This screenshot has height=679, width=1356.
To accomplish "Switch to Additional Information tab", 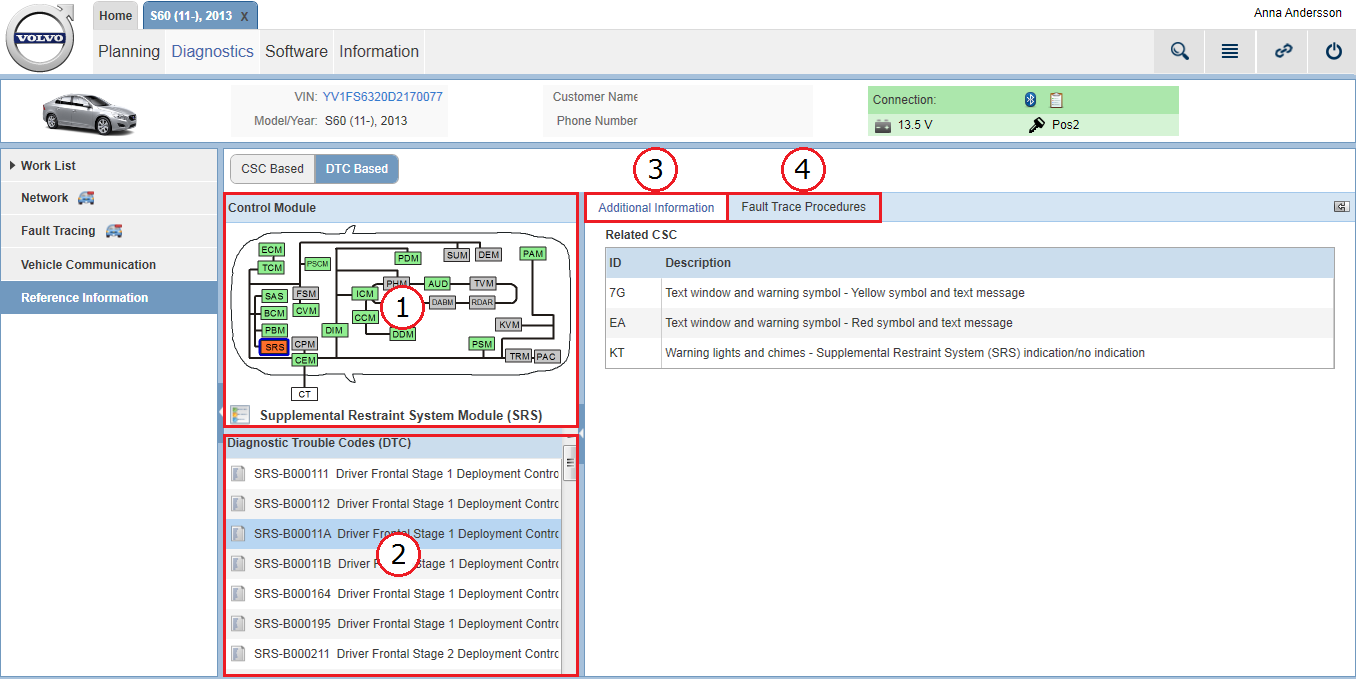I will (656, 208).
